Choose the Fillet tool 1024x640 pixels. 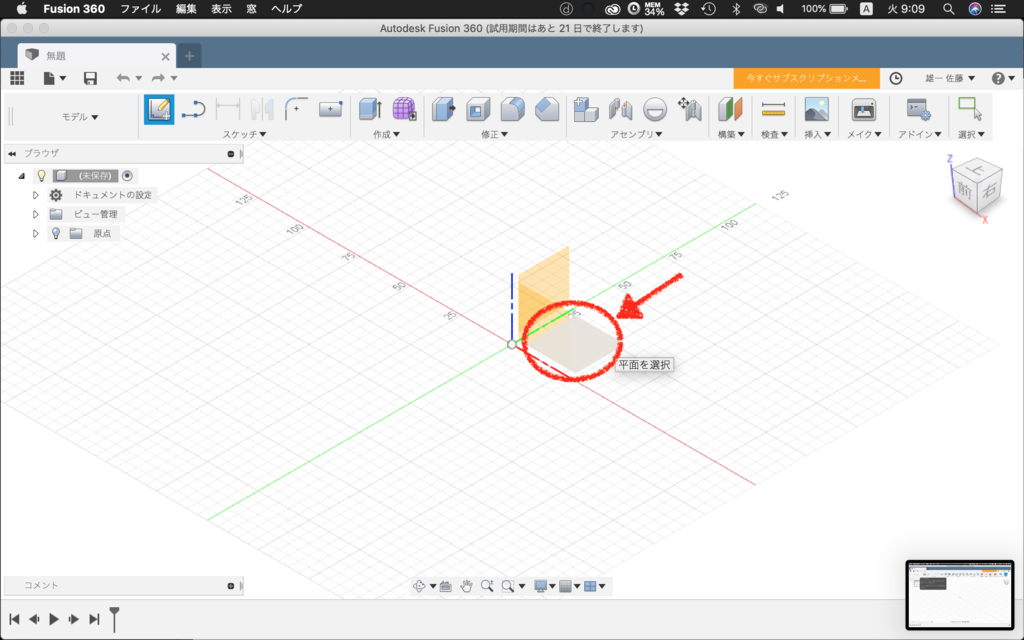point(513,109)
